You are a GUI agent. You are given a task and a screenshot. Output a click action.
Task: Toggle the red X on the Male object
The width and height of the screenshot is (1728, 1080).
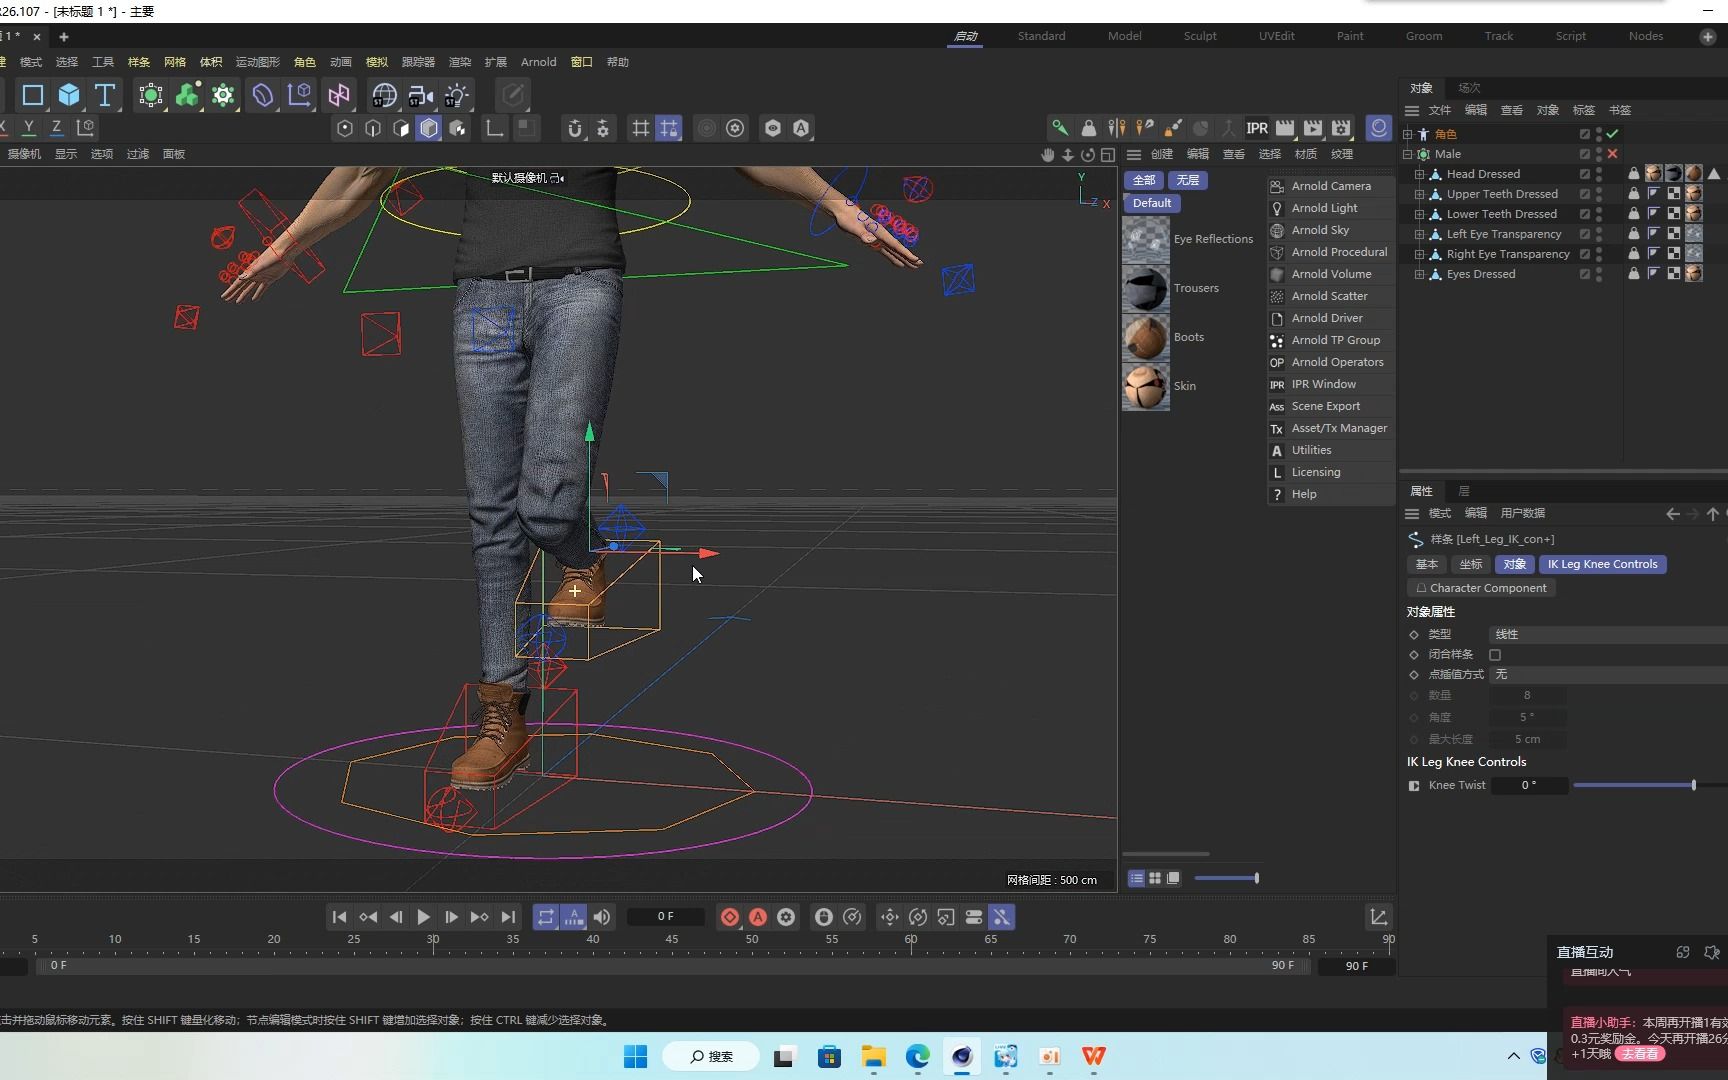pyautogui.click(x=1612, y=154)
